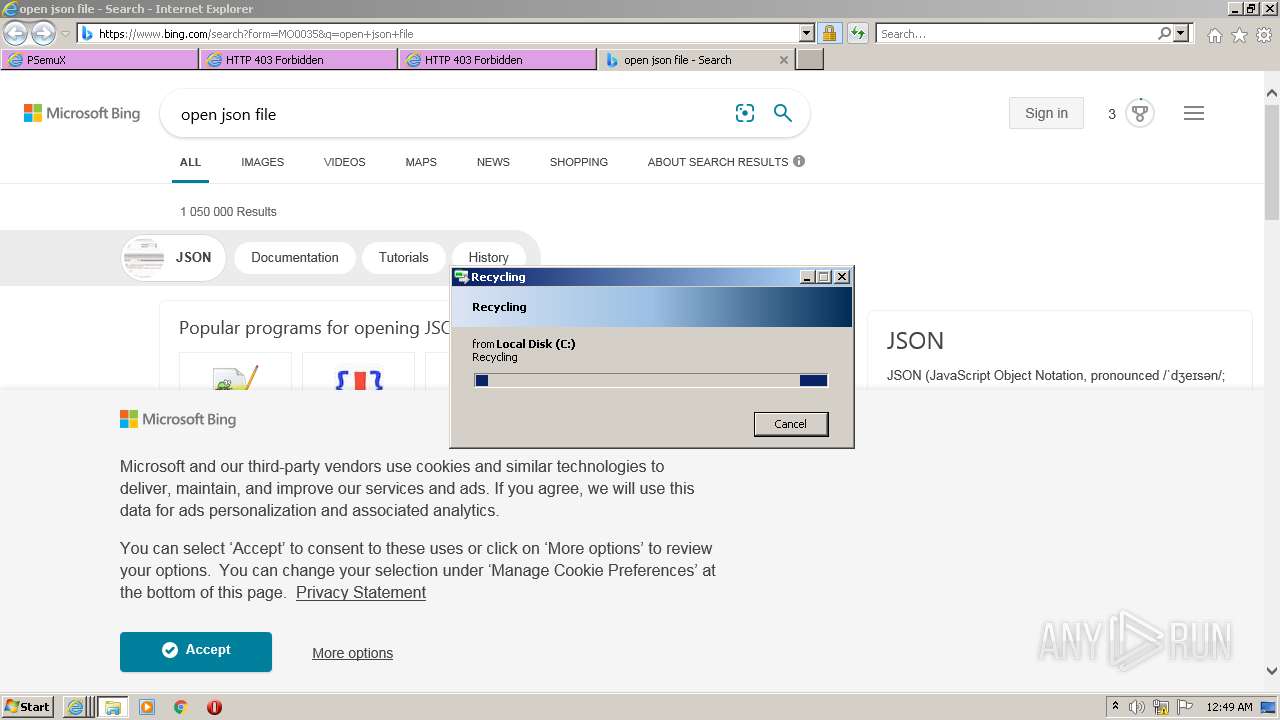Open the address bar history dropdown
1280x720 pixels.
pos(807,33)
